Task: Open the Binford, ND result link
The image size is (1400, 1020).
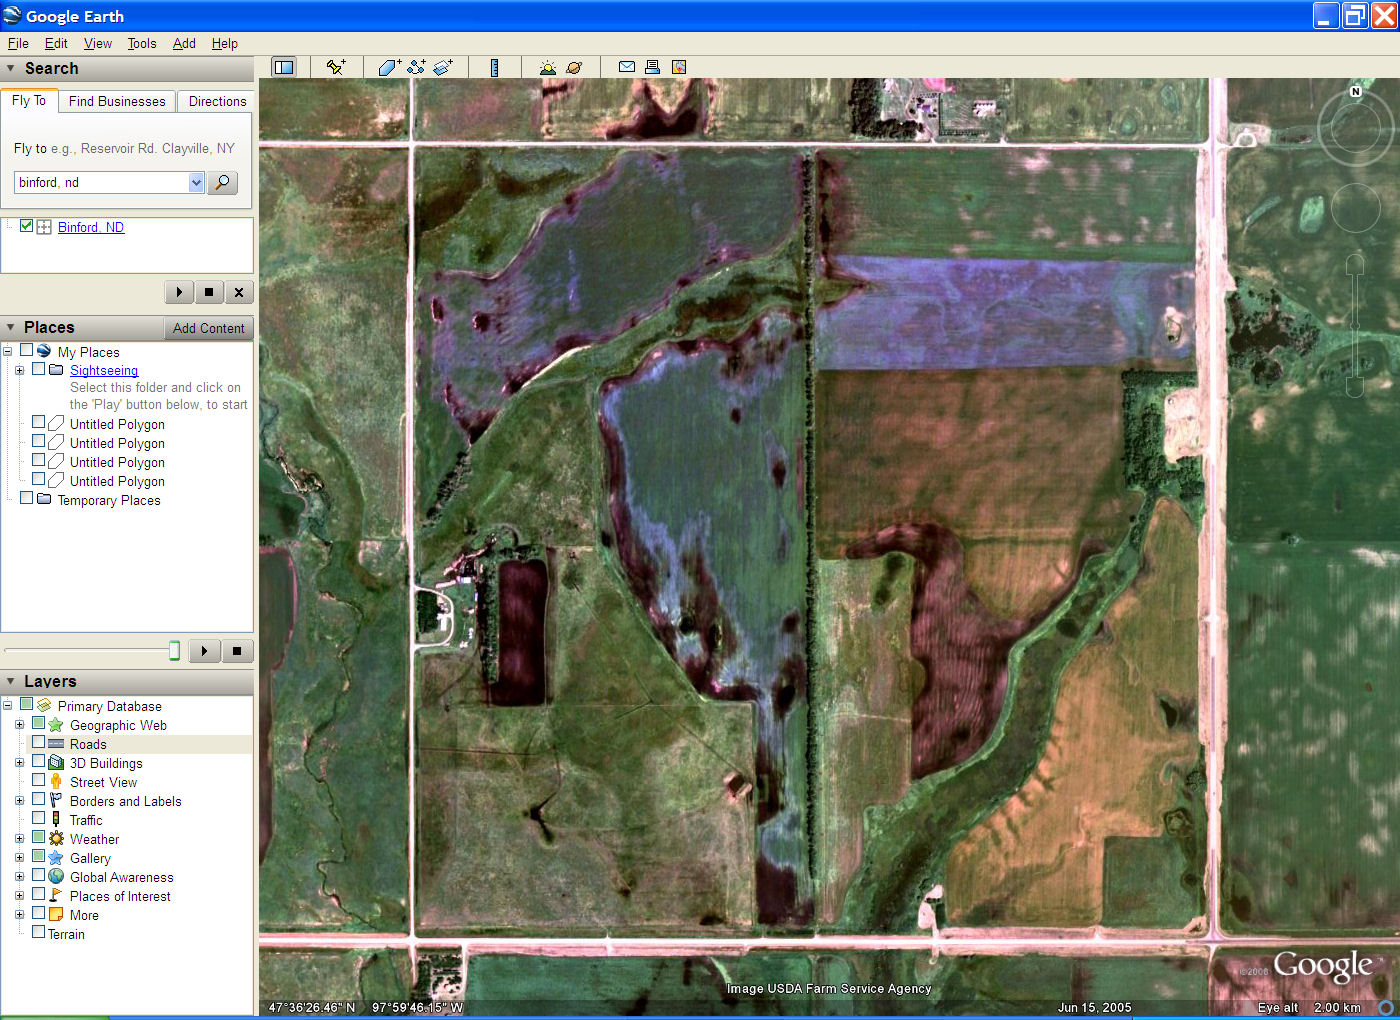Action: coord(91,227)
